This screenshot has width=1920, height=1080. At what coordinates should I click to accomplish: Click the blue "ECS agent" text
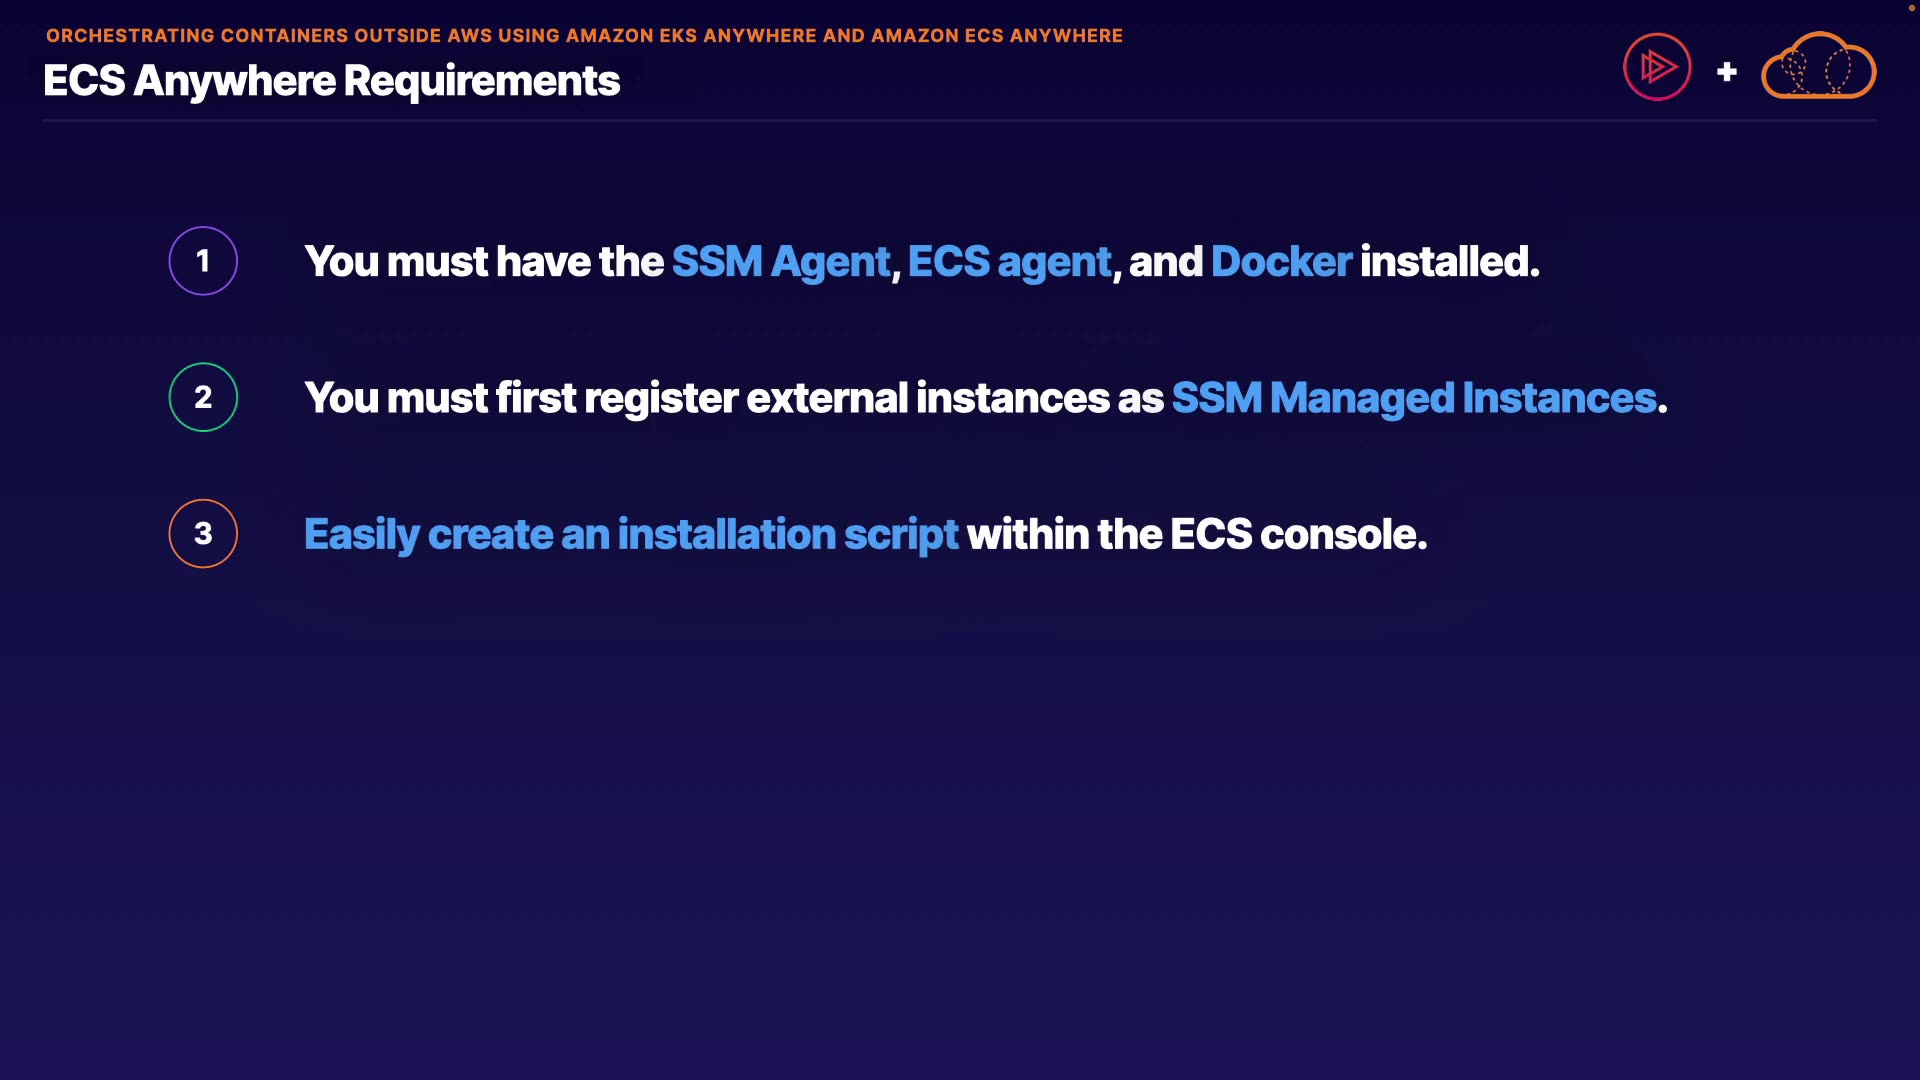pos(1009,262)
